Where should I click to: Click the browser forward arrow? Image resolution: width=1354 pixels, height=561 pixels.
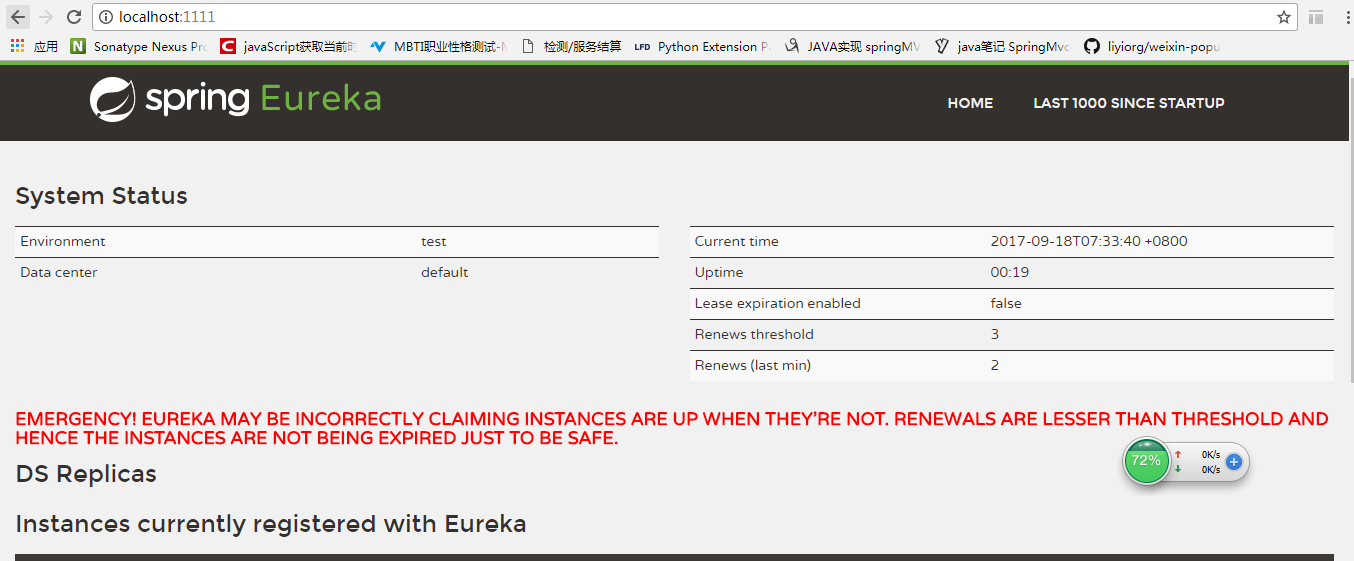(x=46, y=17)
